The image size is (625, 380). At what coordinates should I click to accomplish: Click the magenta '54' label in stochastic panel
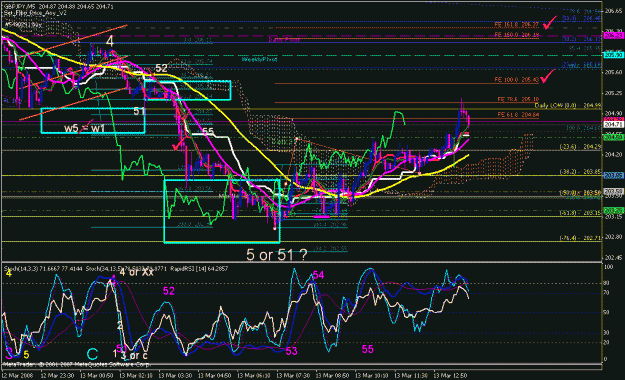318,275
